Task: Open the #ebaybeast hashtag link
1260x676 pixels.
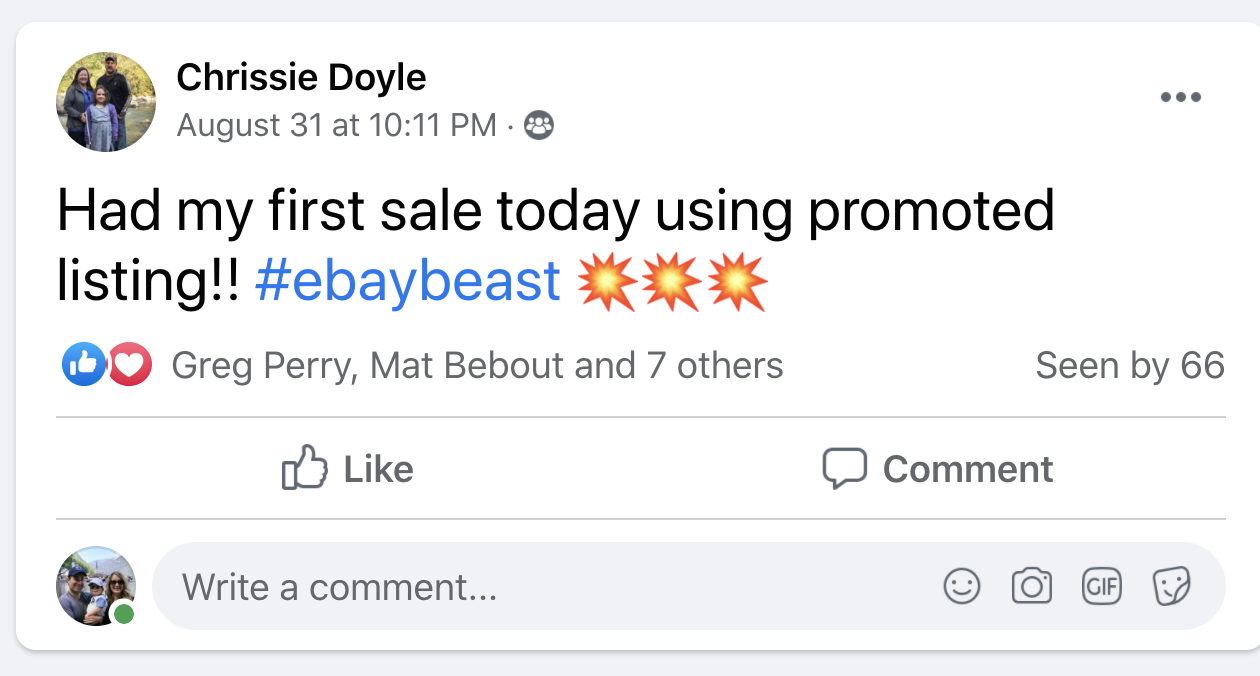Action: [407, 282]
